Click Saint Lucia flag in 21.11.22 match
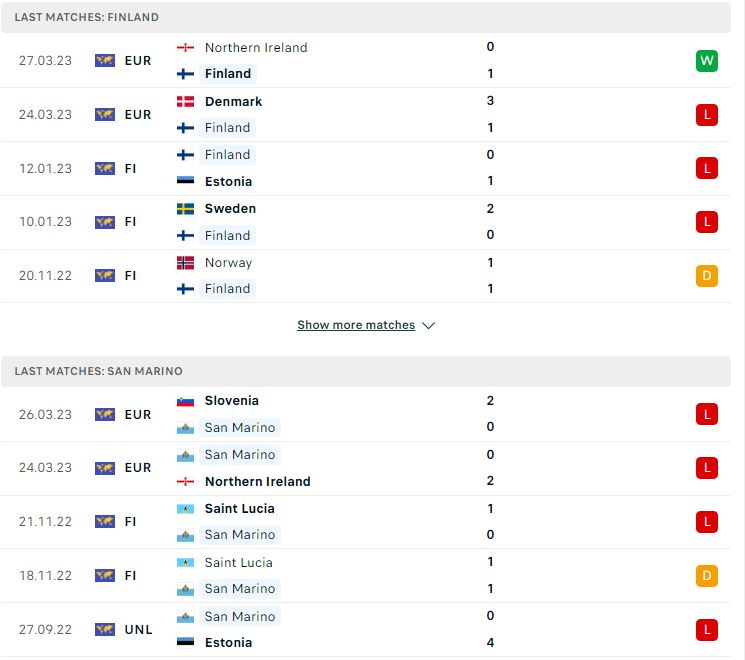This screenshot has height=660, width=745. pyautogui.click(x=185, y=509)
